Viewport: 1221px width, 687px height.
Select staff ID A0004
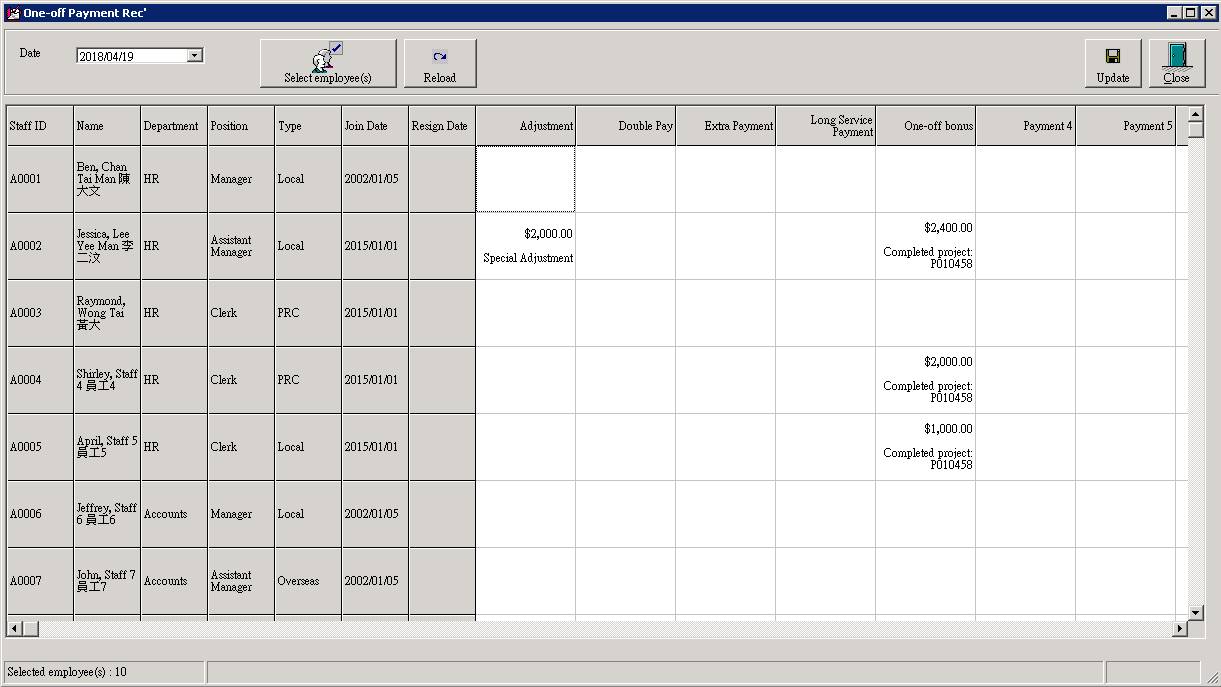[40, 380]
